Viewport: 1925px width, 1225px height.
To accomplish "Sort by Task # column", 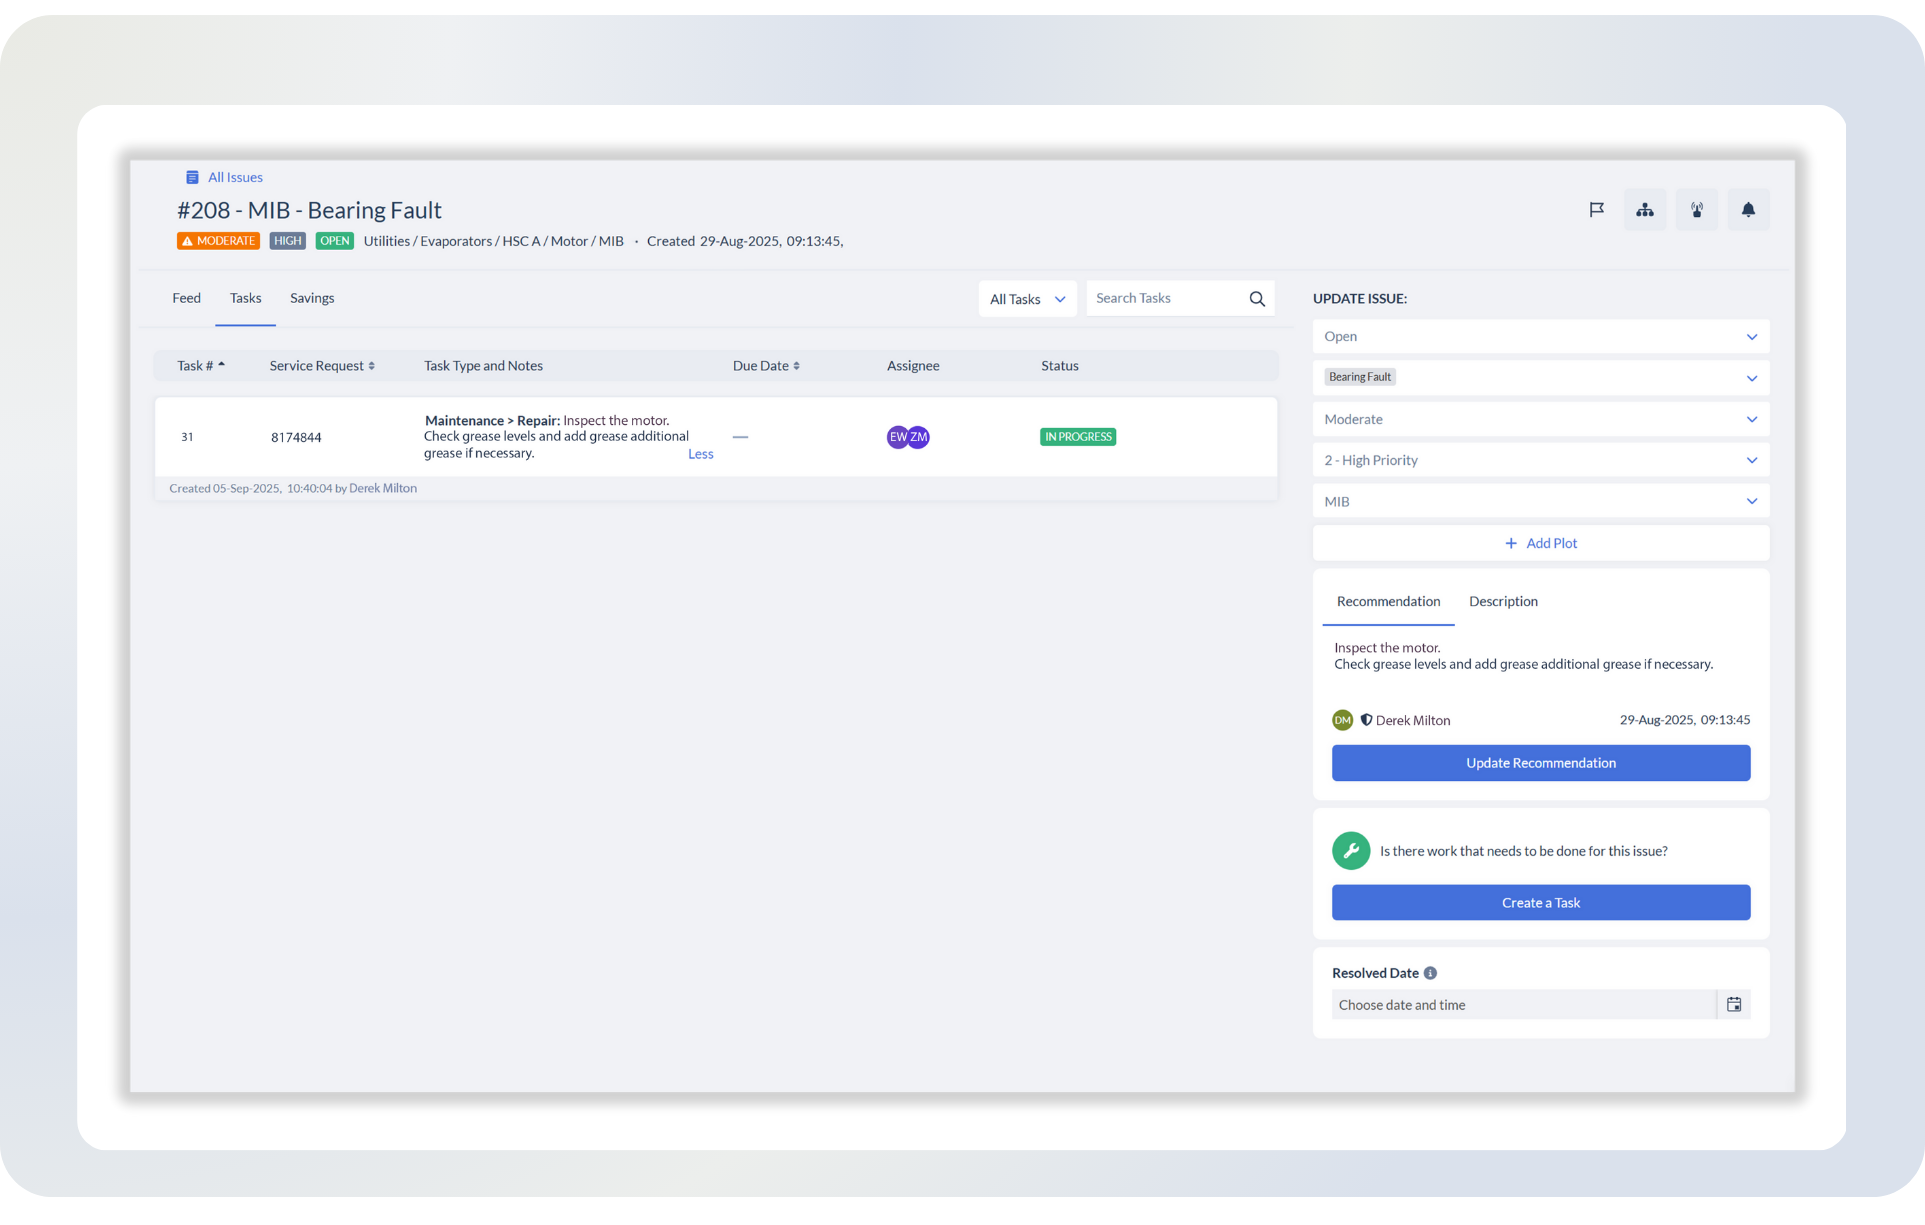I will tap(200, 366).
